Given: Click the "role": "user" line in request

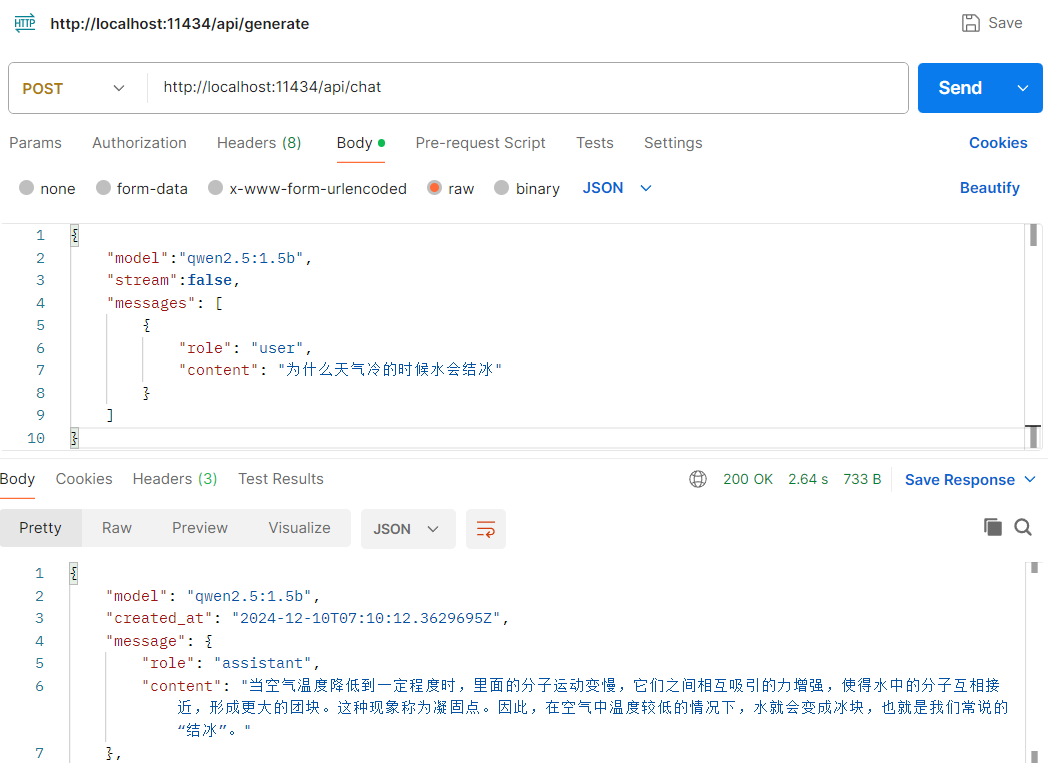Looking at the screenshot, I should 245,348.
